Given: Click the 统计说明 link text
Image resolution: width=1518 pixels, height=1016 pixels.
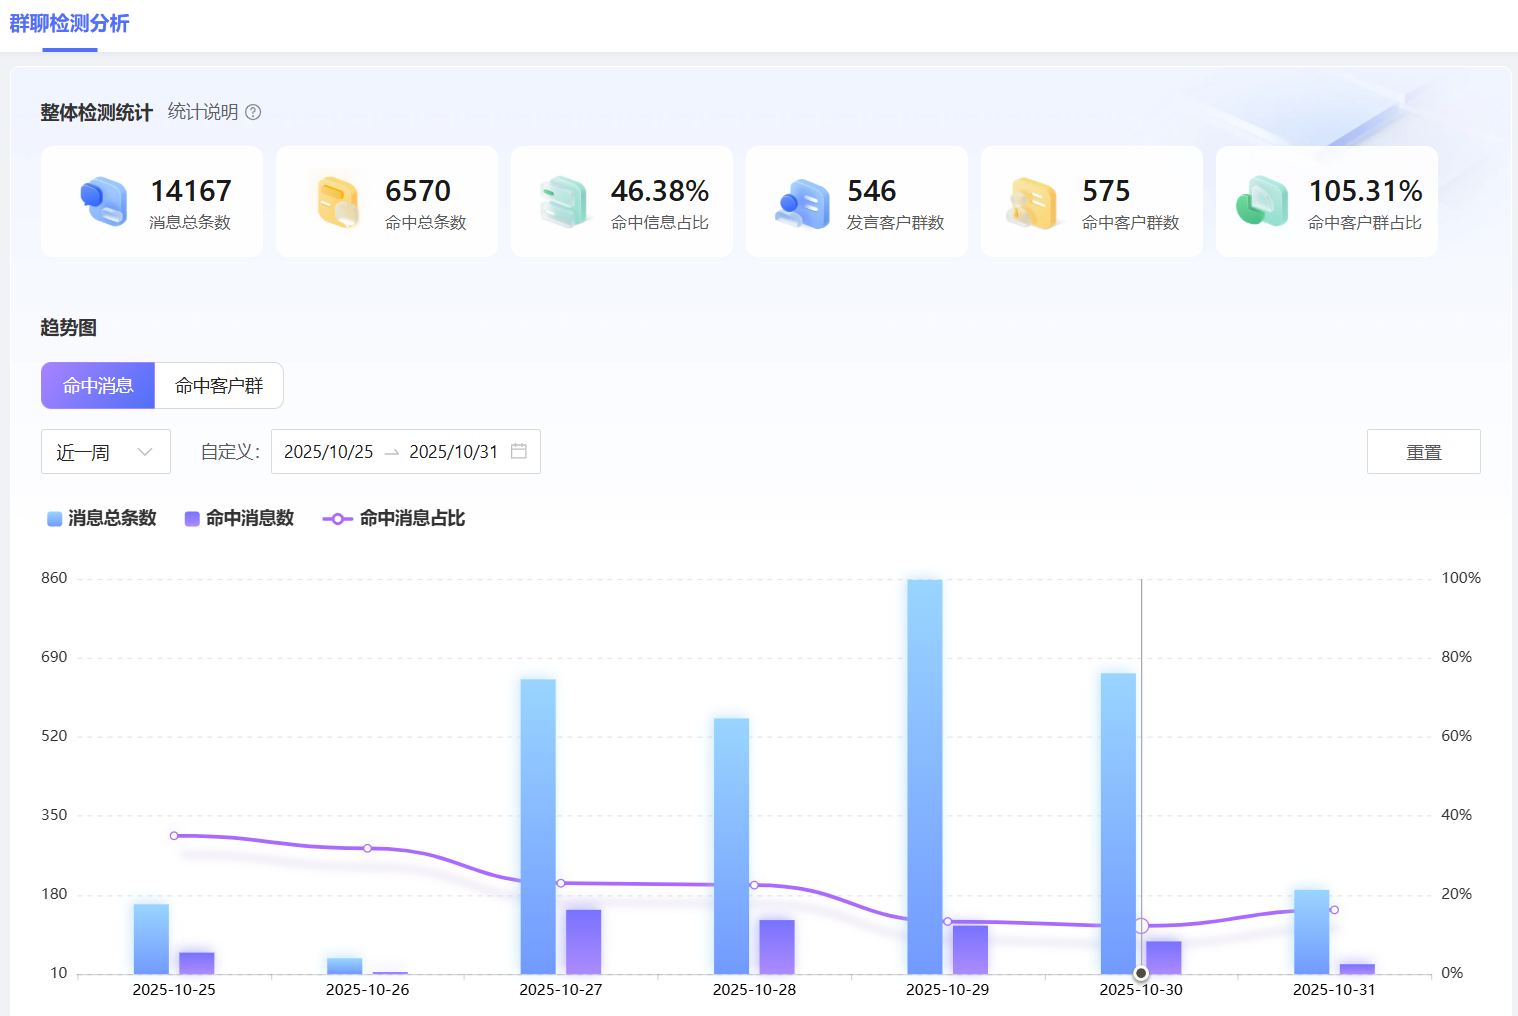Looking at the screenshot, I should [x=203, y=112].
